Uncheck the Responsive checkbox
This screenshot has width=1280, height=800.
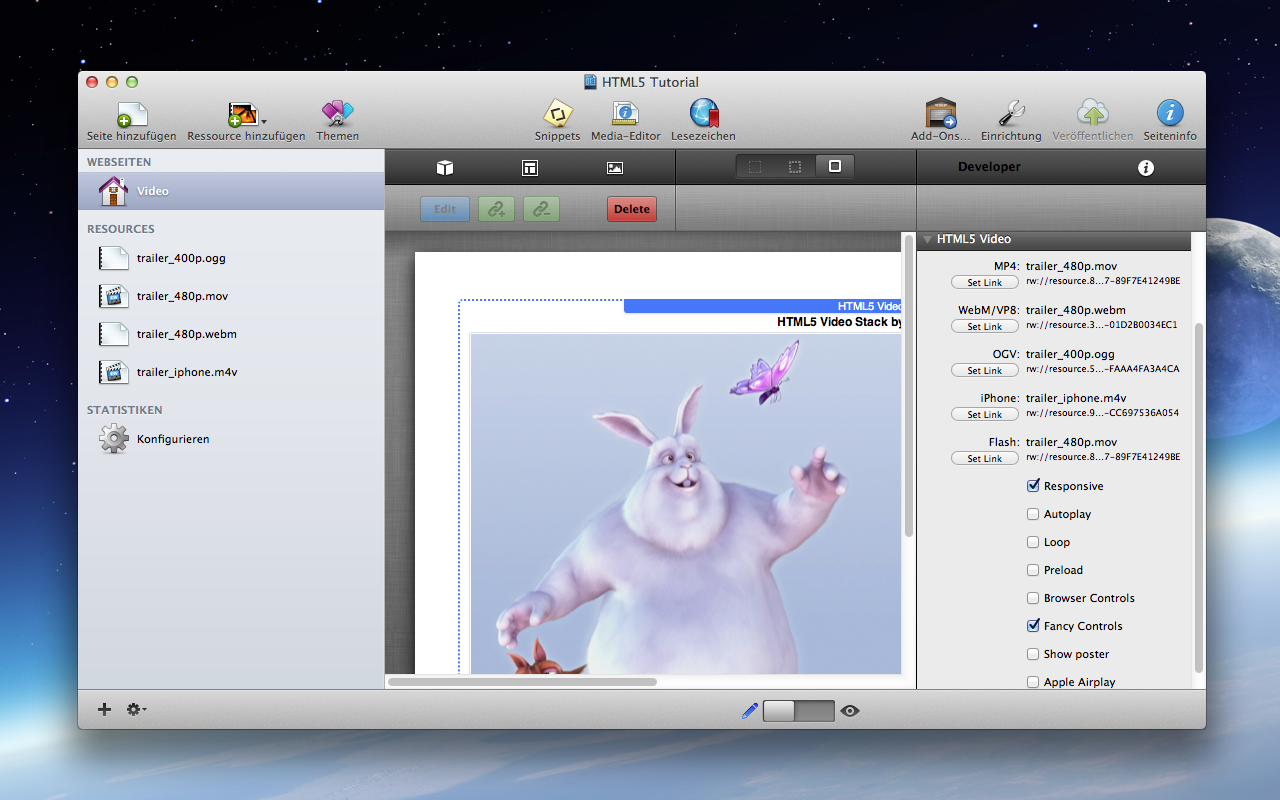[x=1033, y=486]
